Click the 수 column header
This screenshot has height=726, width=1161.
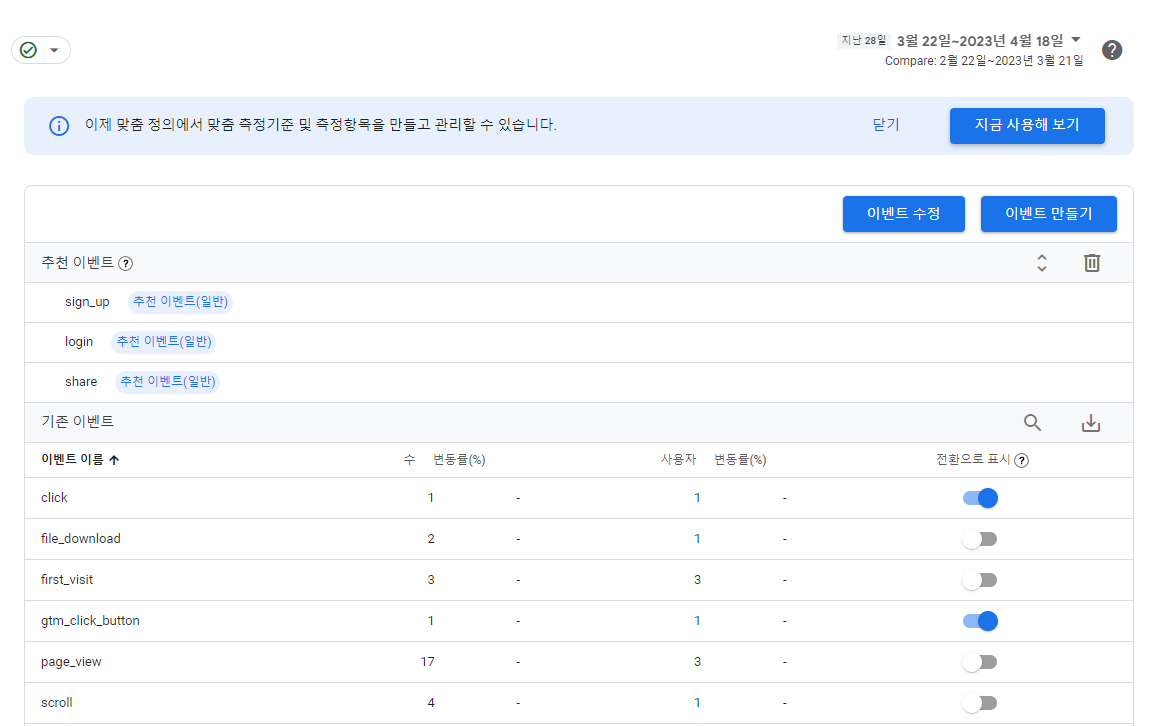pos(409,460)
